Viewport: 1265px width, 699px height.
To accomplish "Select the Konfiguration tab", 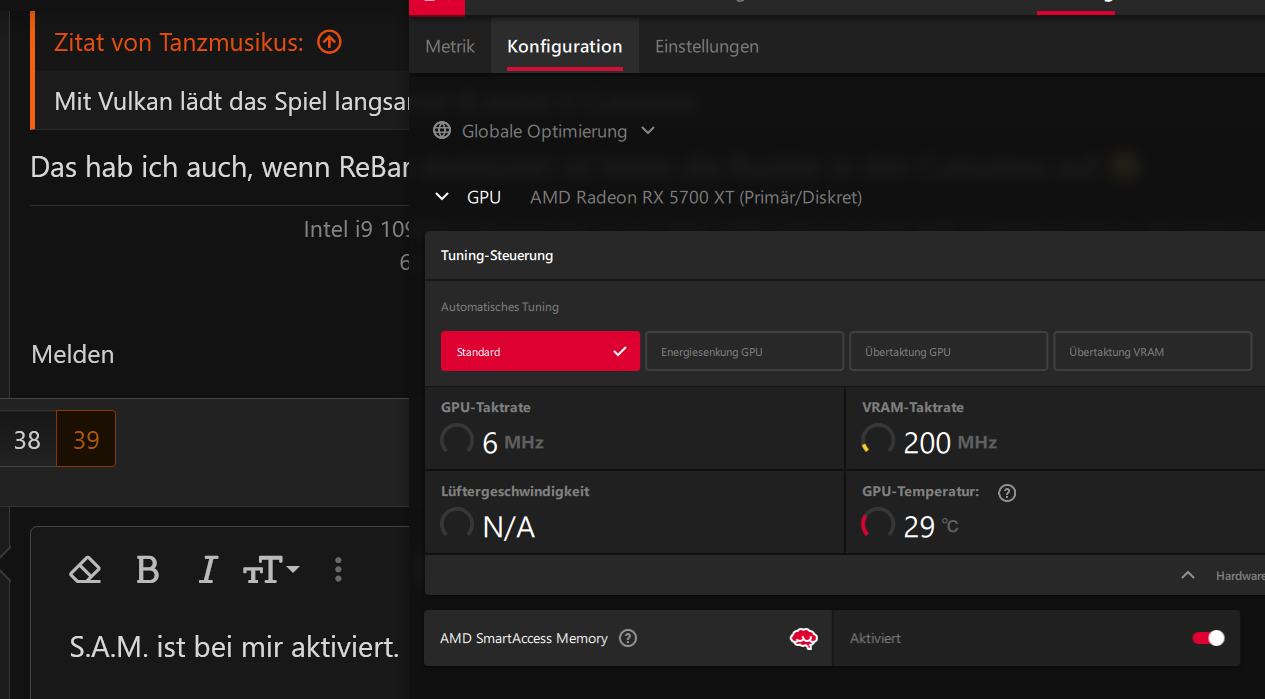I will tap(565, 46).
